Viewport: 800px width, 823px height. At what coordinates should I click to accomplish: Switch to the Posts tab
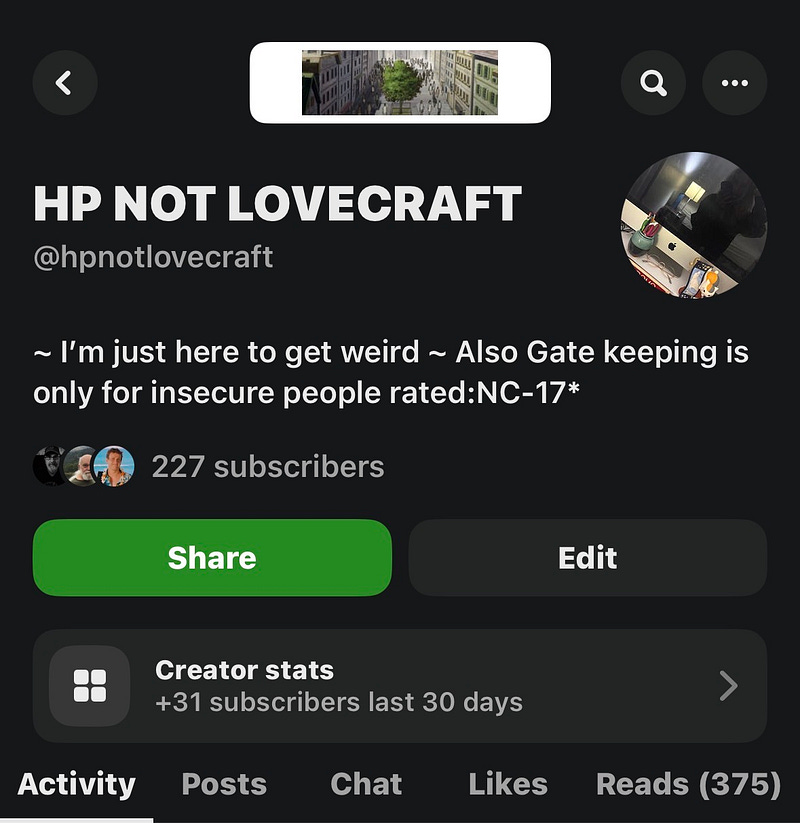click(224, 784)
